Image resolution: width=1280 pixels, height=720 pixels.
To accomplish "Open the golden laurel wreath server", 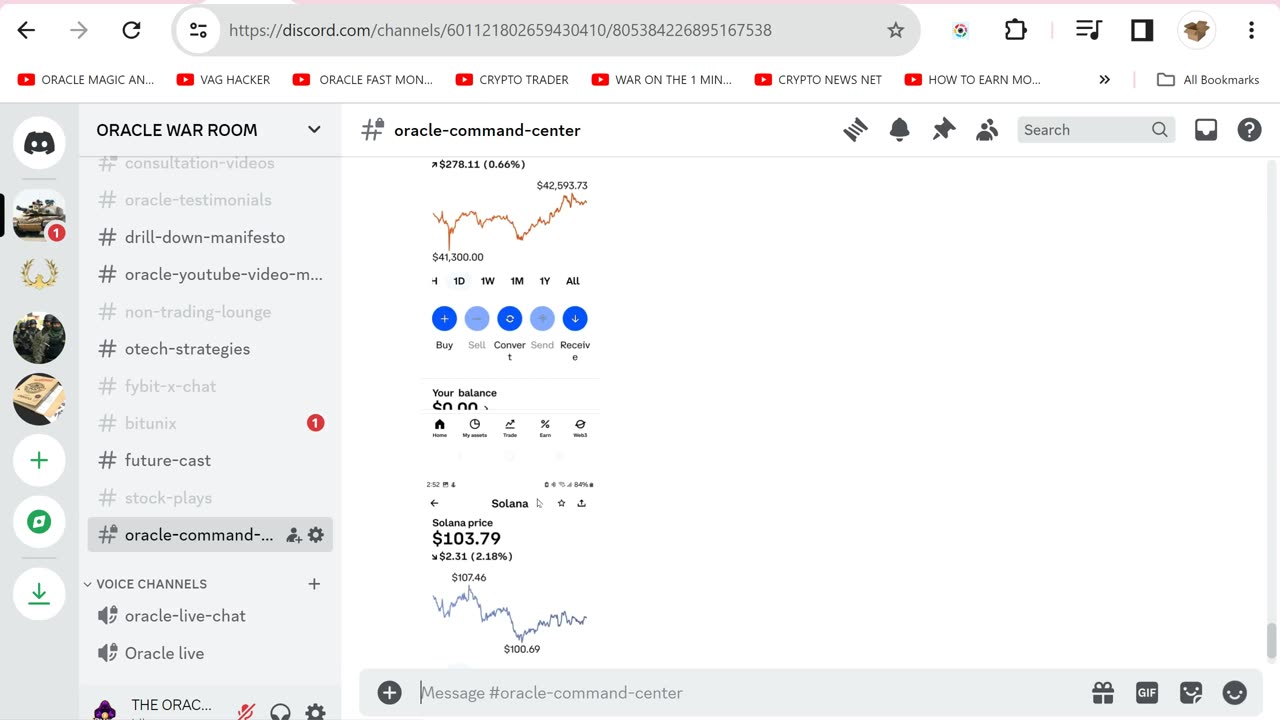I will click(x=39, y=274).
